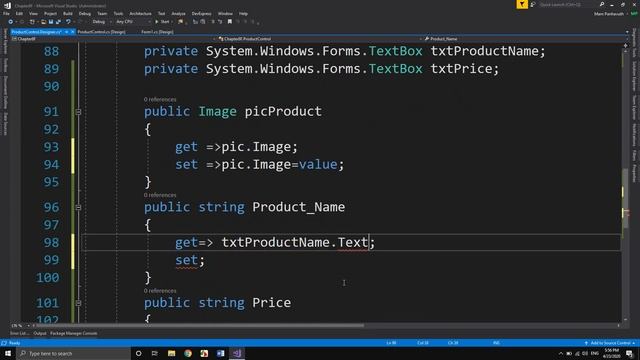Open the Edit menu
The image size is (640, 360).
tap(19, 13)
